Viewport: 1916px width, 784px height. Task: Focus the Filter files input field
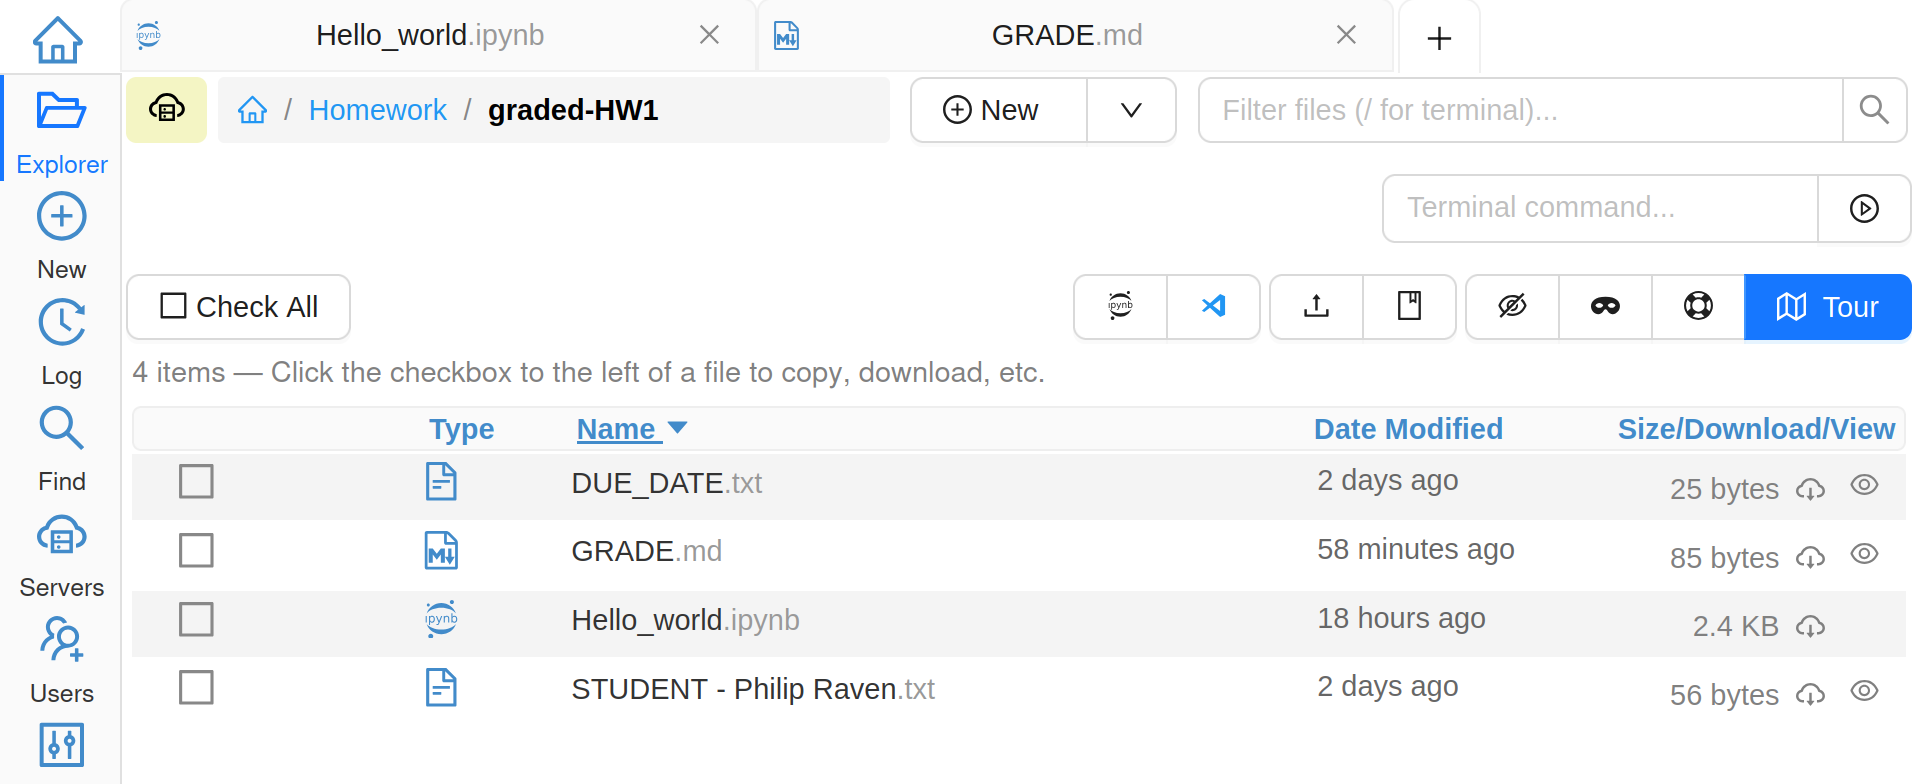(x=1520, y=110)
